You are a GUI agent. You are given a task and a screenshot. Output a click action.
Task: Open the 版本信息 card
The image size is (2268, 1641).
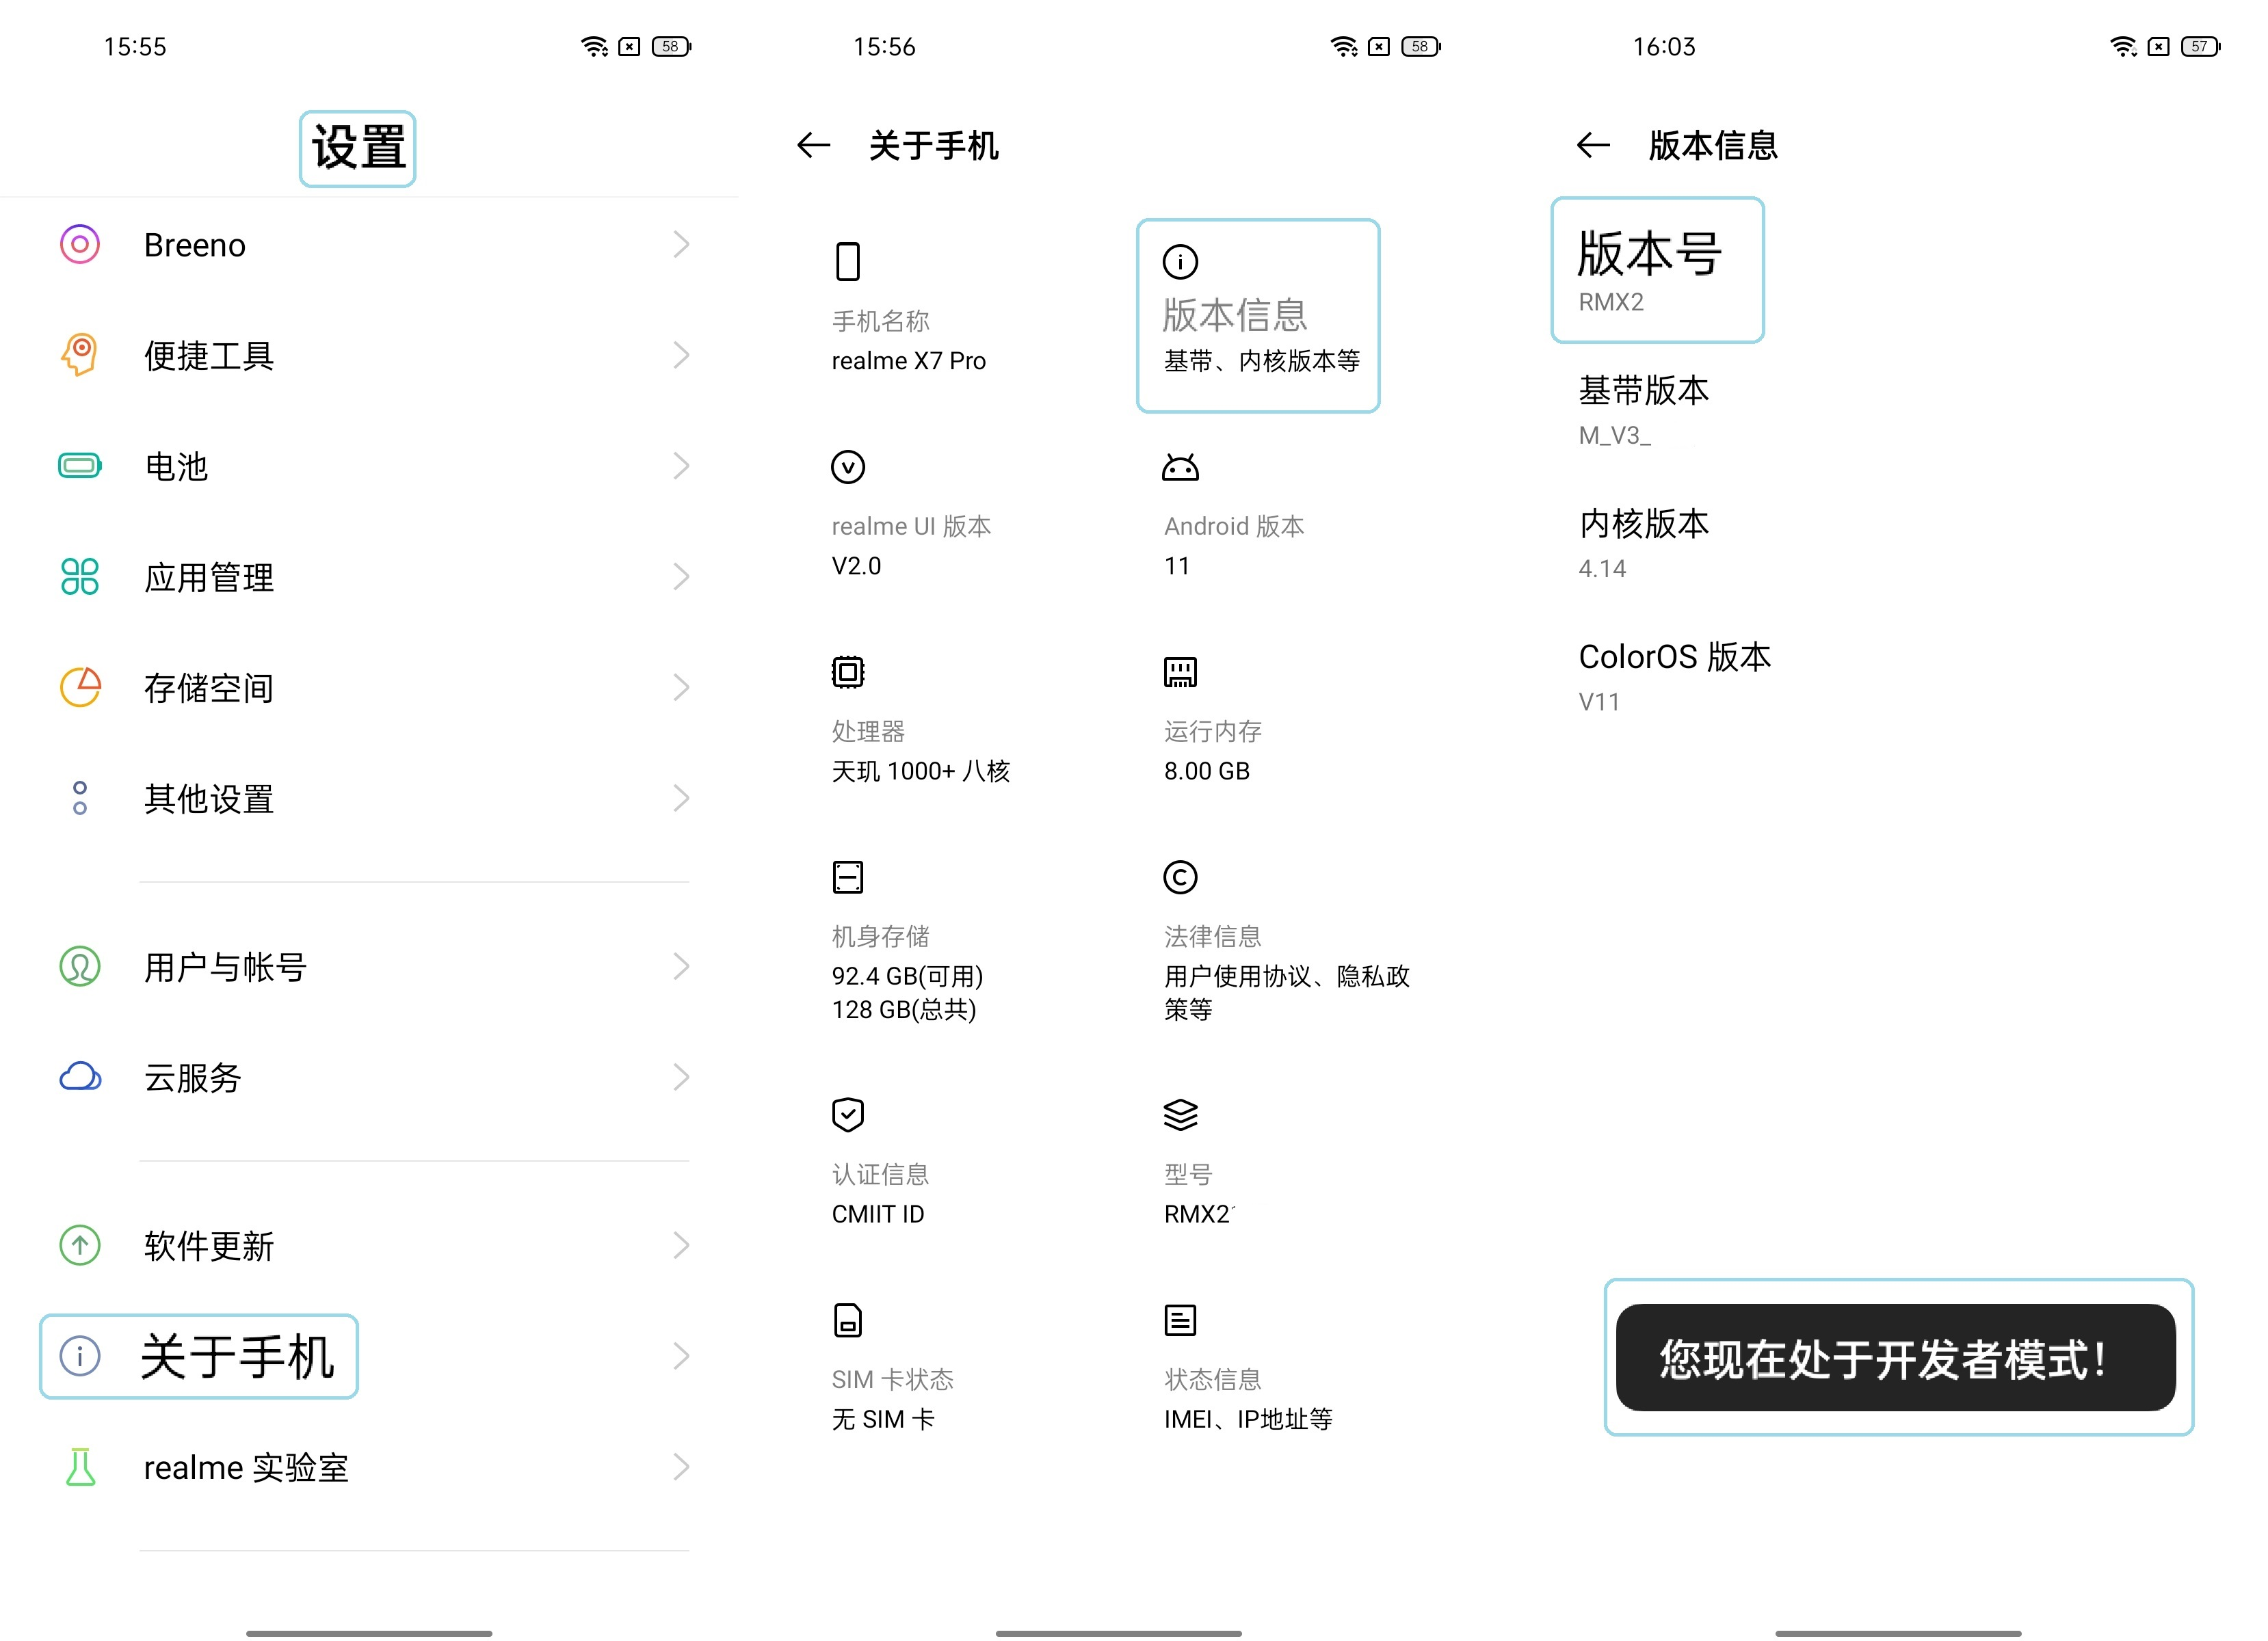[x=1258, y=314]
